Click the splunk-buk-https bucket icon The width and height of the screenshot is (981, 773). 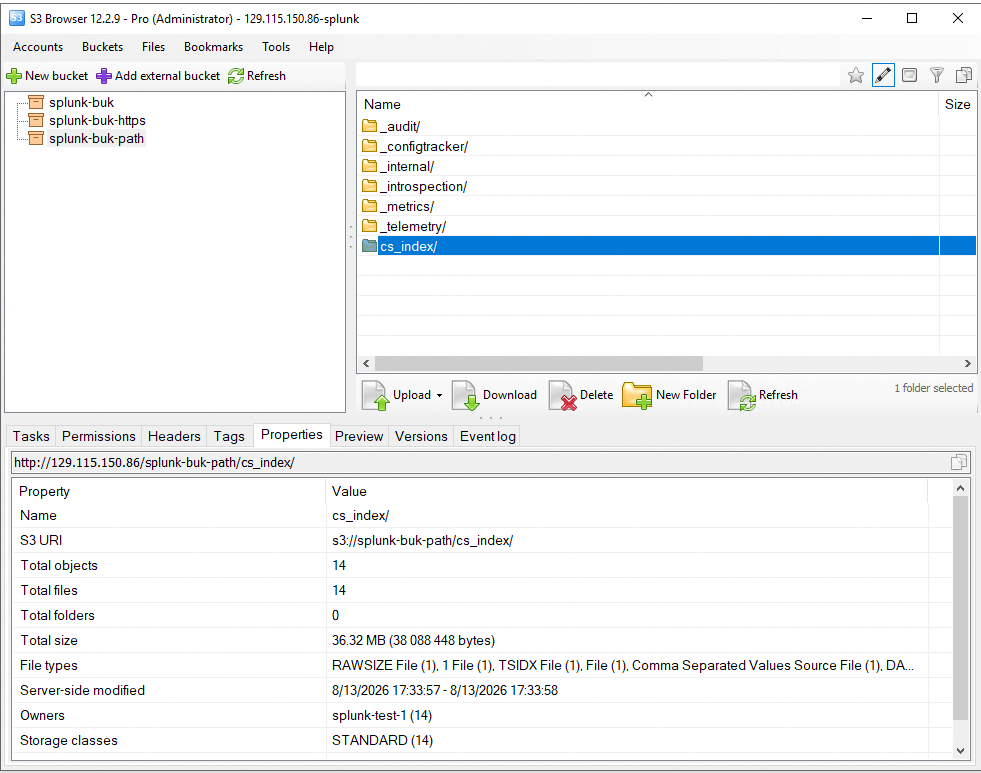pyautogui.click(x=36, y=121)
